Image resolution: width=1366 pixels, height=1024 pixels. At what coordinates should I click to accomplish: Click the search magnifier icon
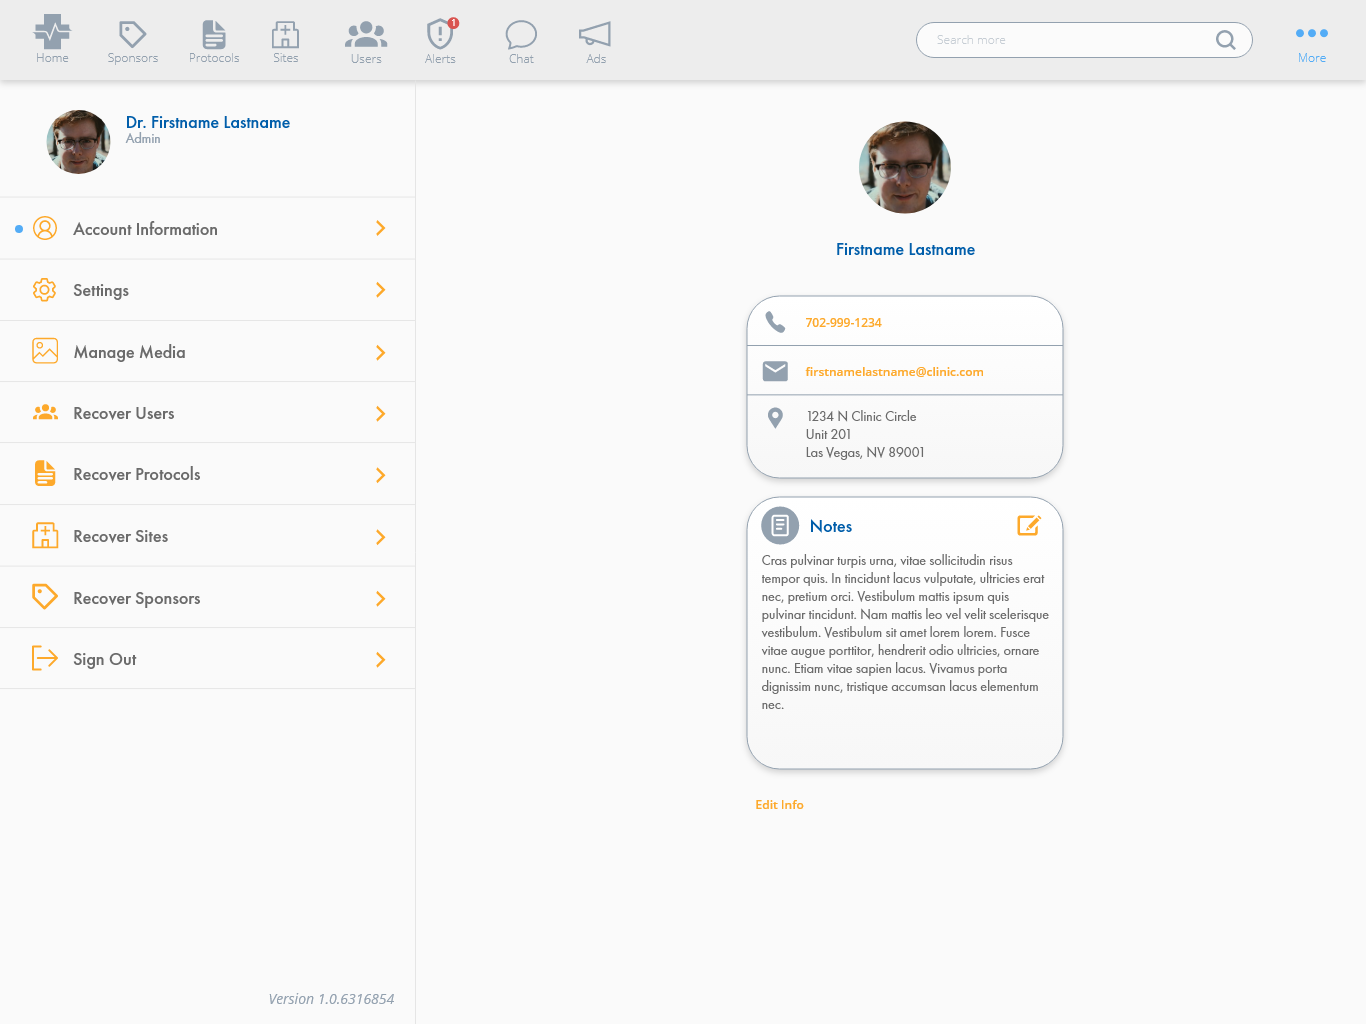click(1225, 40)
